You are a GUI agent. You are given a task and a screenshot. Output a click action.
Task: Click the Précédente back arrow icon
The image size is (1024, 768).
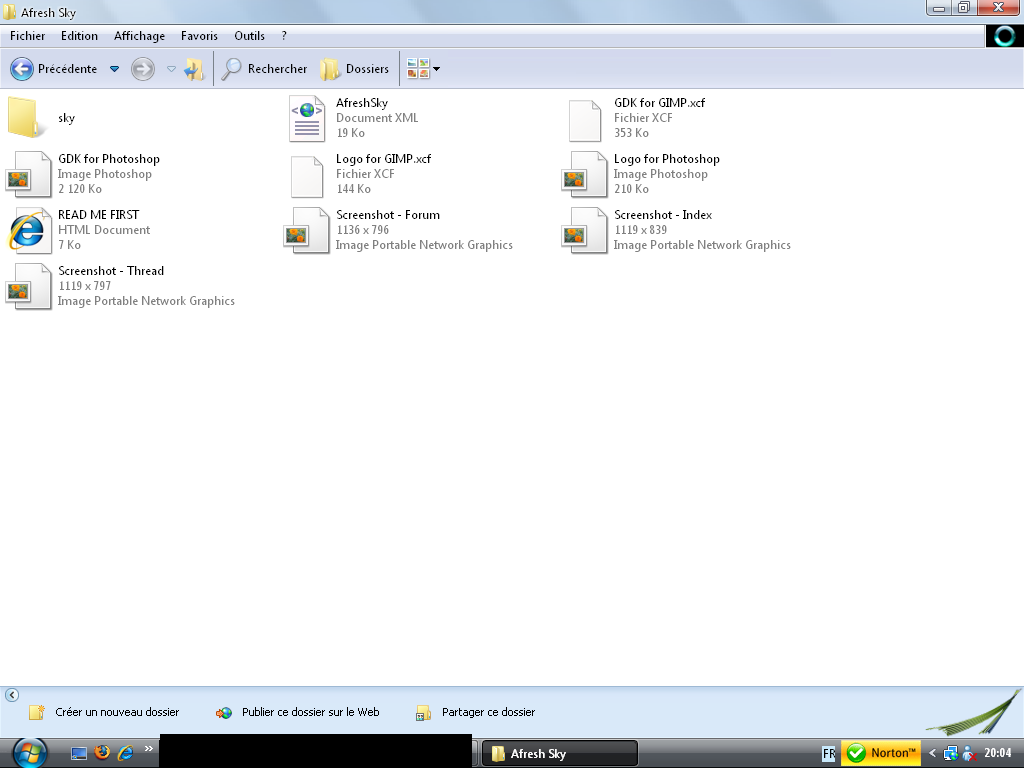tap(22, 69)
